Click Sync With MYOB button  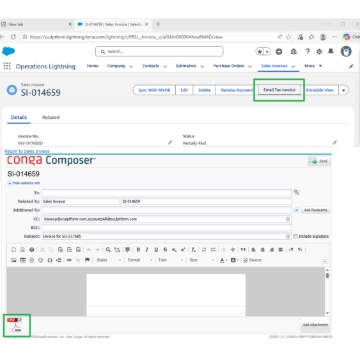point(154,90)
